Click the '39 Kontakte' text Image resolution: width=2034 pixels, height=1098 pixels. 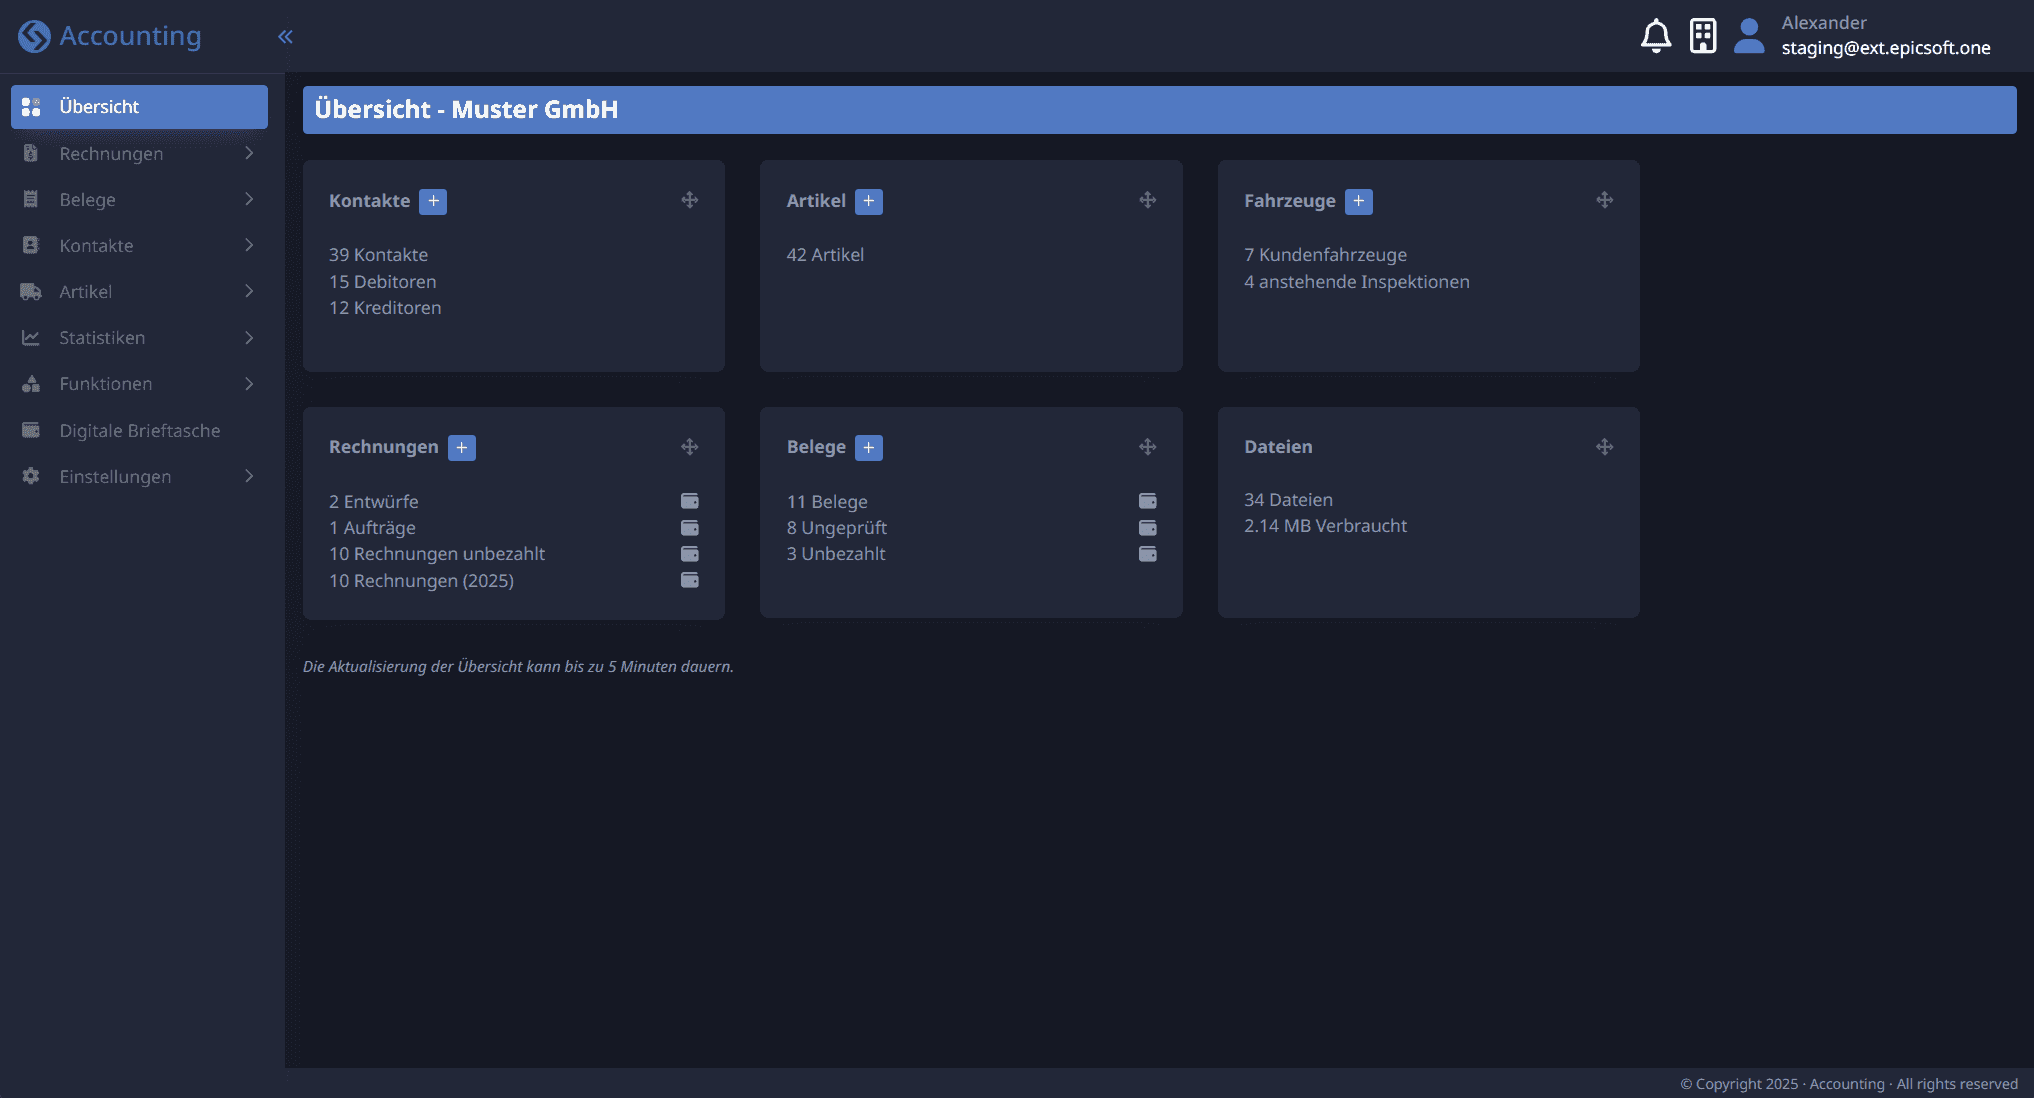[x=378, y=255]
